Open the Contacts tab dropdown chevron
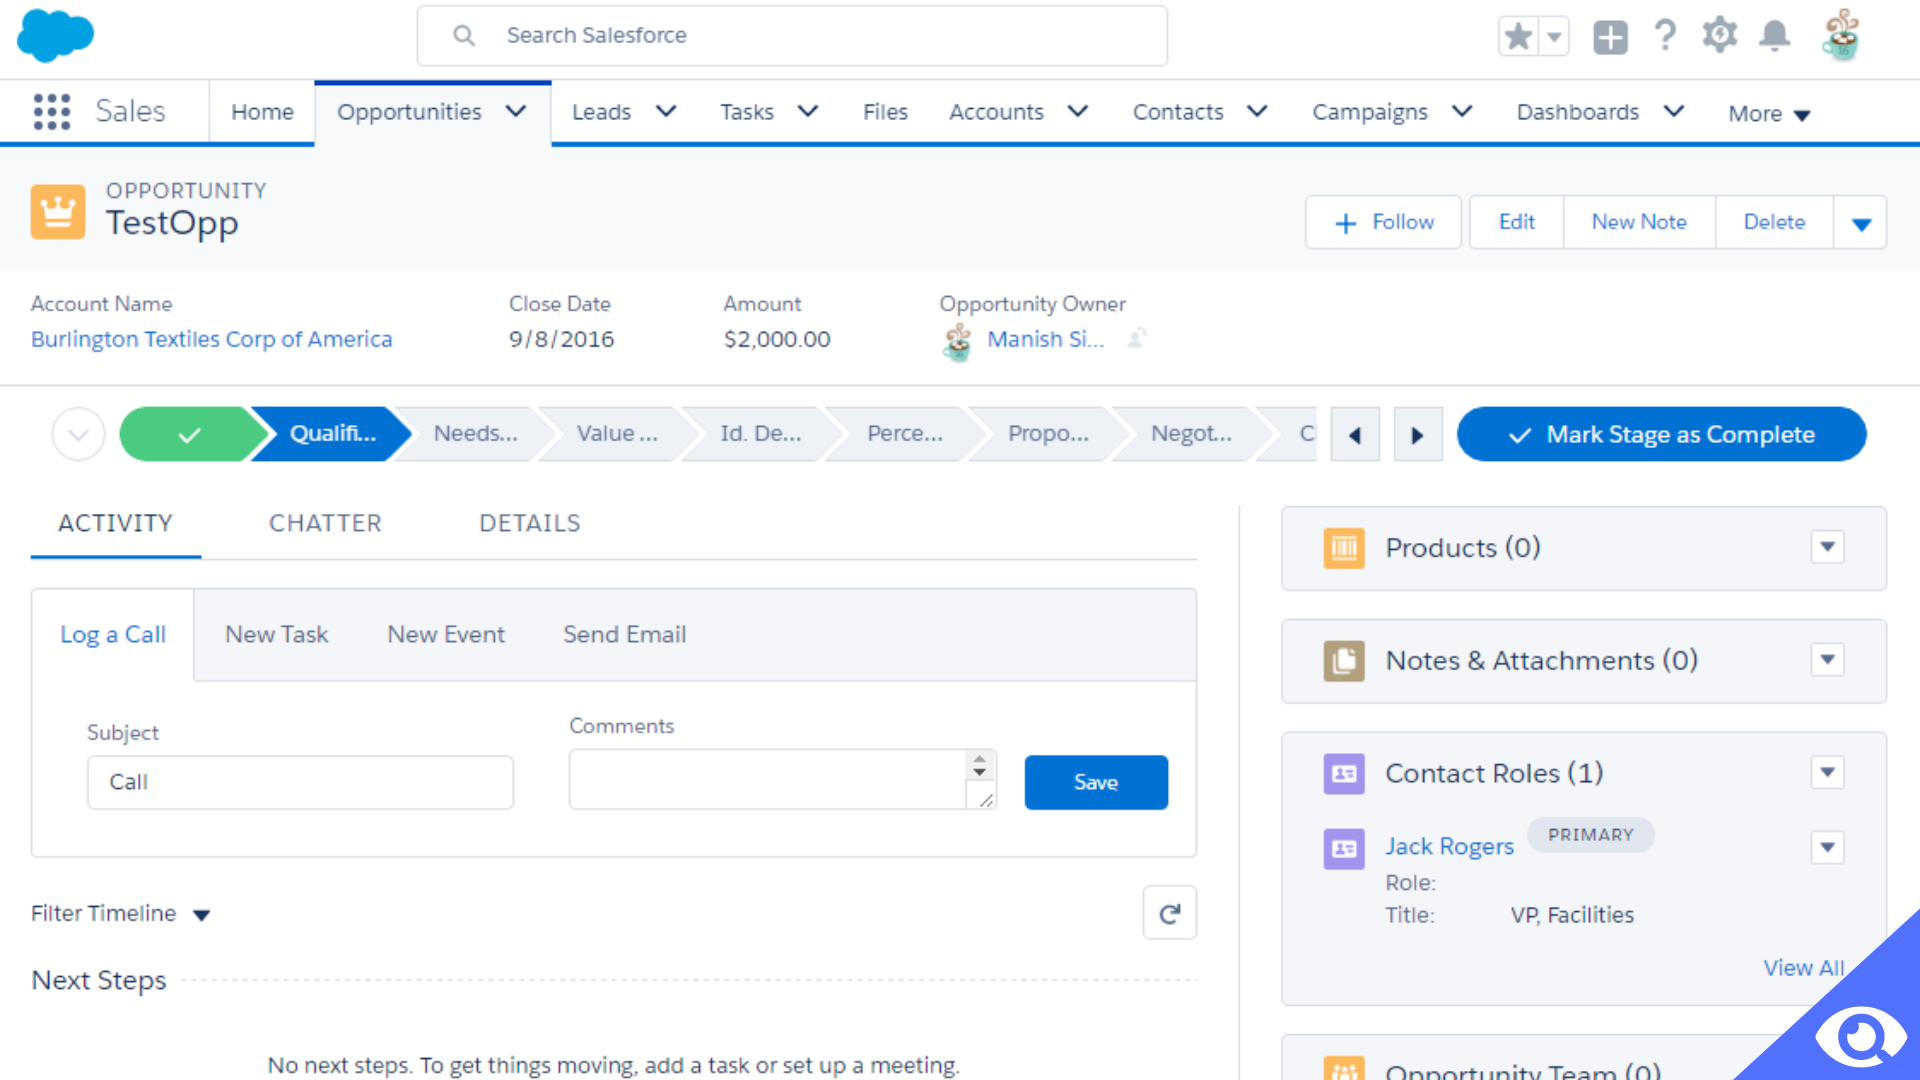Image resolution: width=1920 pixels, height=1080 pixels. (1257, 112)
